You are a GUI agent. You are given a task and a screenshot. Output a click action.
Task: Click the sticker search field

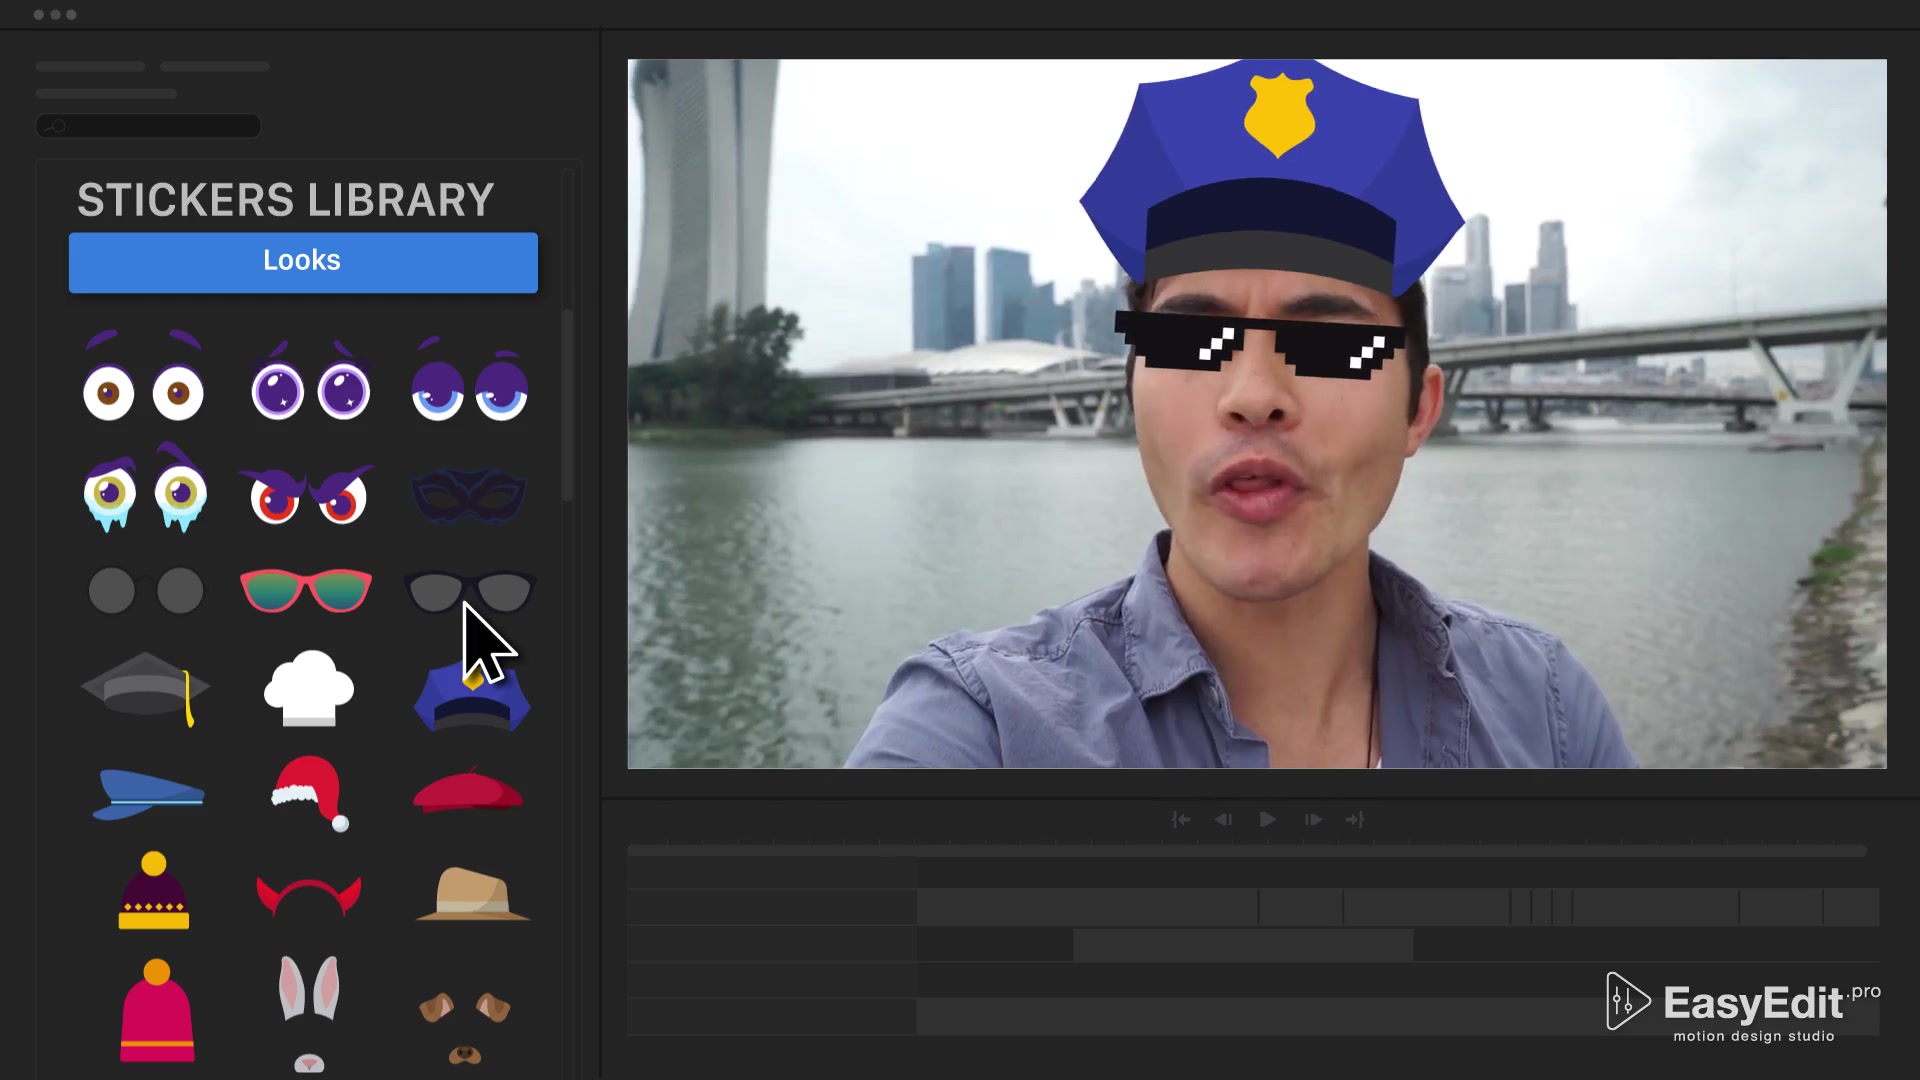(x=149, y=126)
